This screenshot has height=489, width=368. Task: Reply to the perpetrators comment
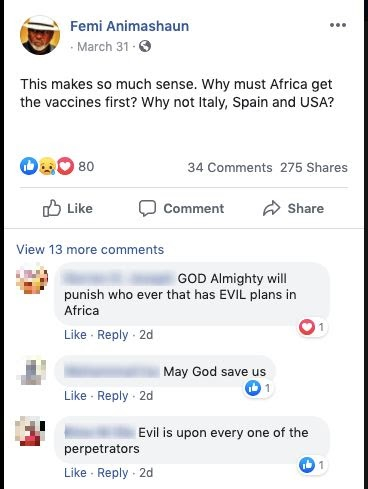(113, 473)
